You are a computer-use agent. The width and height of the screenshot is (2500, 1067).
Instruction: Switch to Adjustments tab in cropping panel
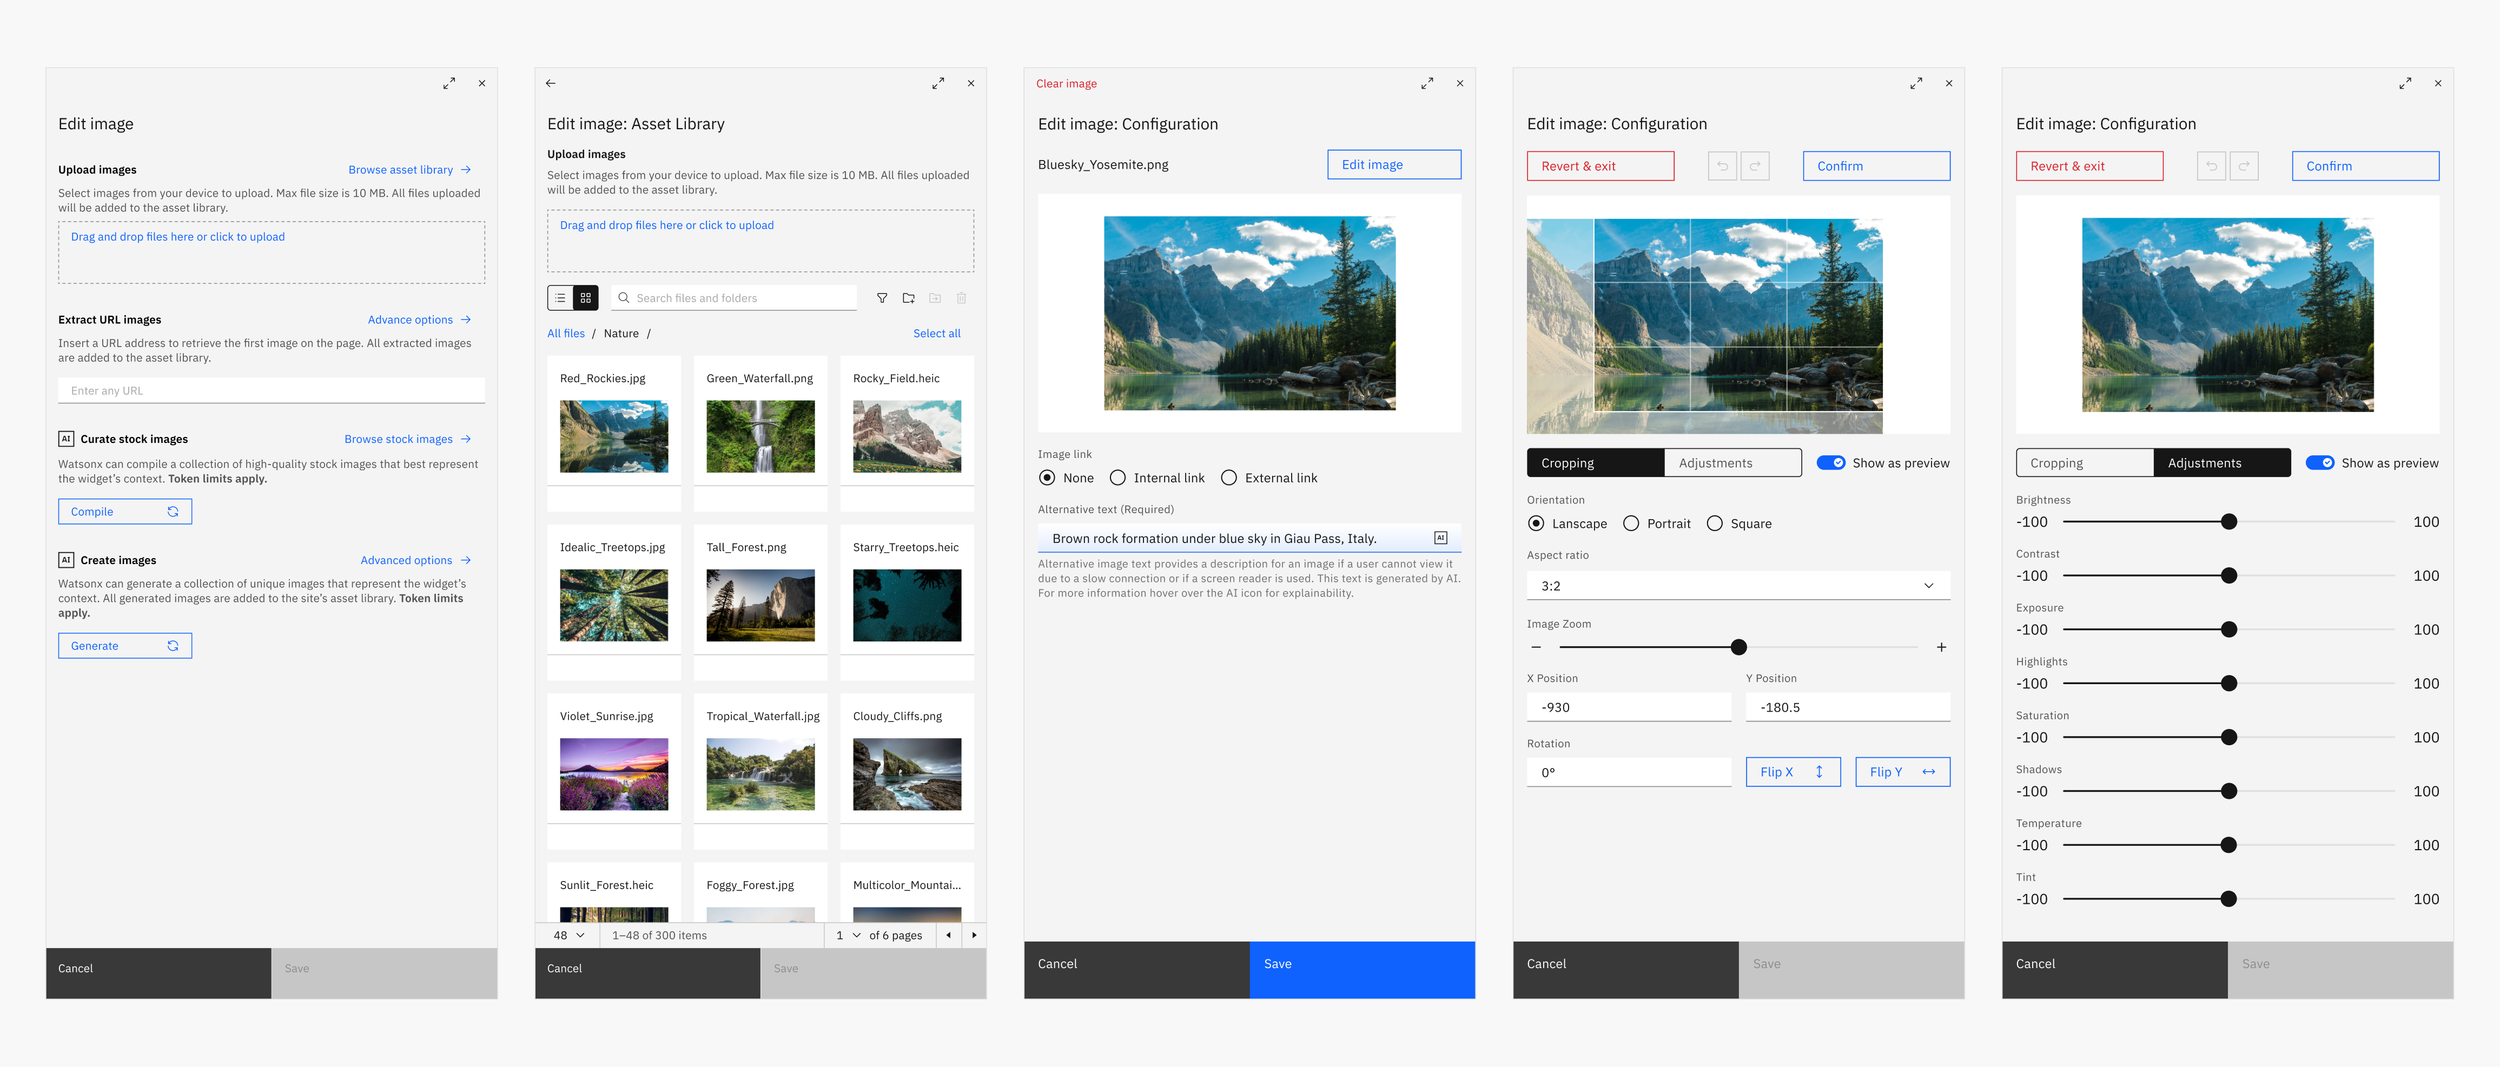click(1732, 463)
